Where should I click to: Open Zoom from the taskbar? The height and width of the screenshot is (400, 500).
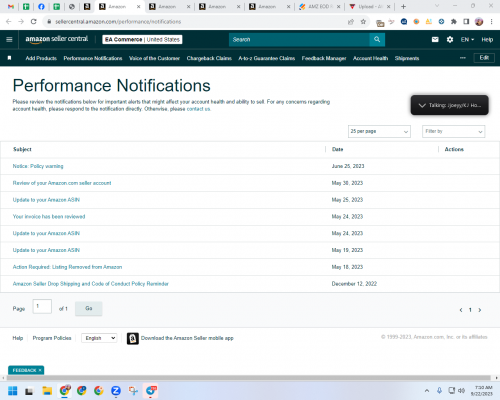coord(116,391)
